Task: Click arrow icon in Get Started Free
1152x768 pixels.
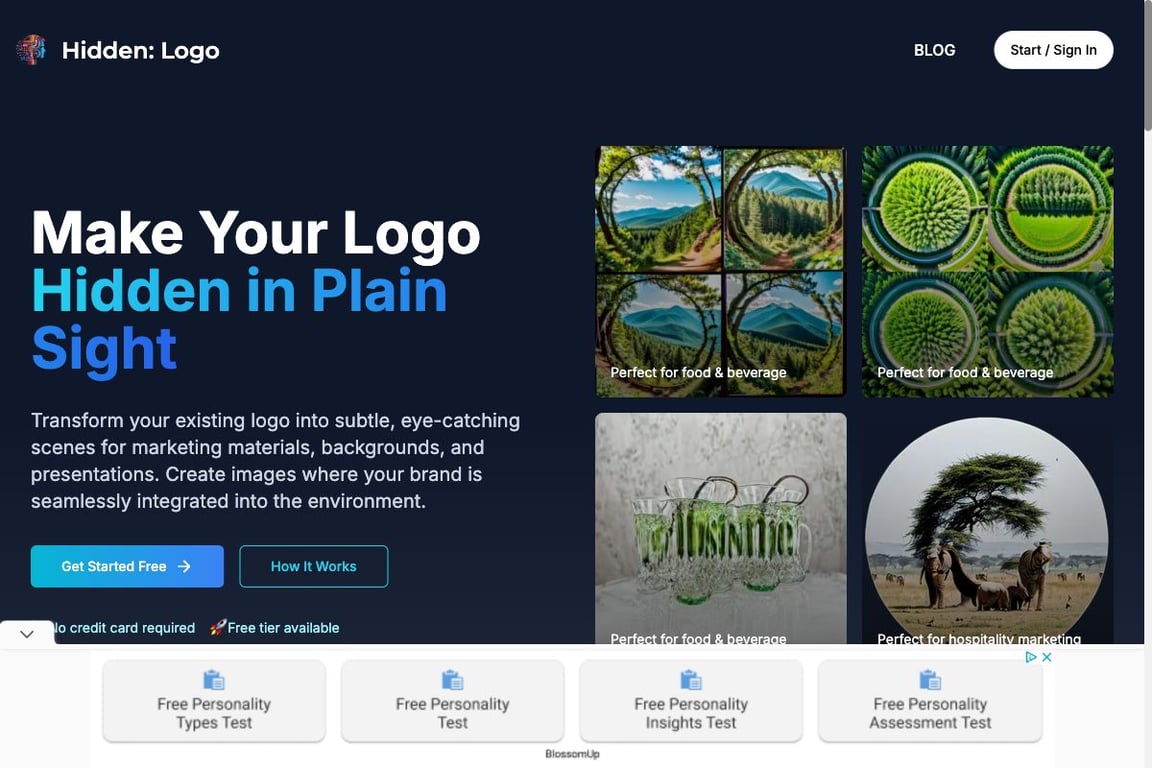Action: click(x=184, y=566)
